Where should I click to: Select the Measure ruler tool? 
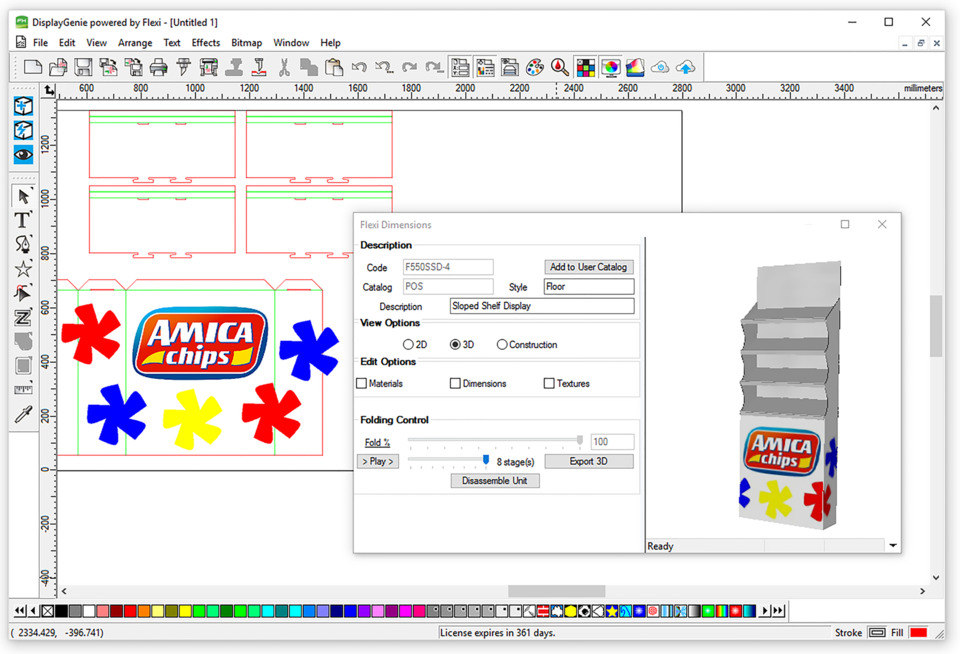tap(23, 390)
